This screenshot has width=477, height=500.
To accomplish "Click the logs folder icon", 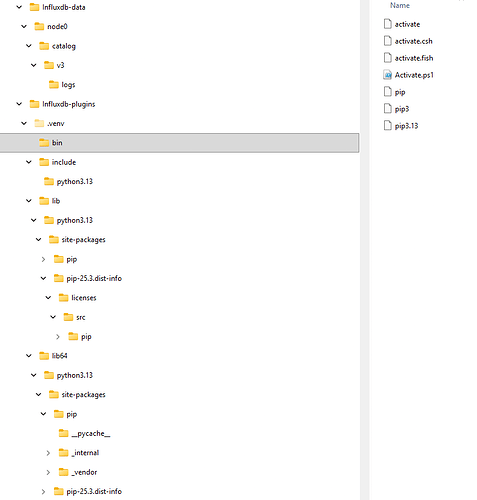I will coord(54,85).
